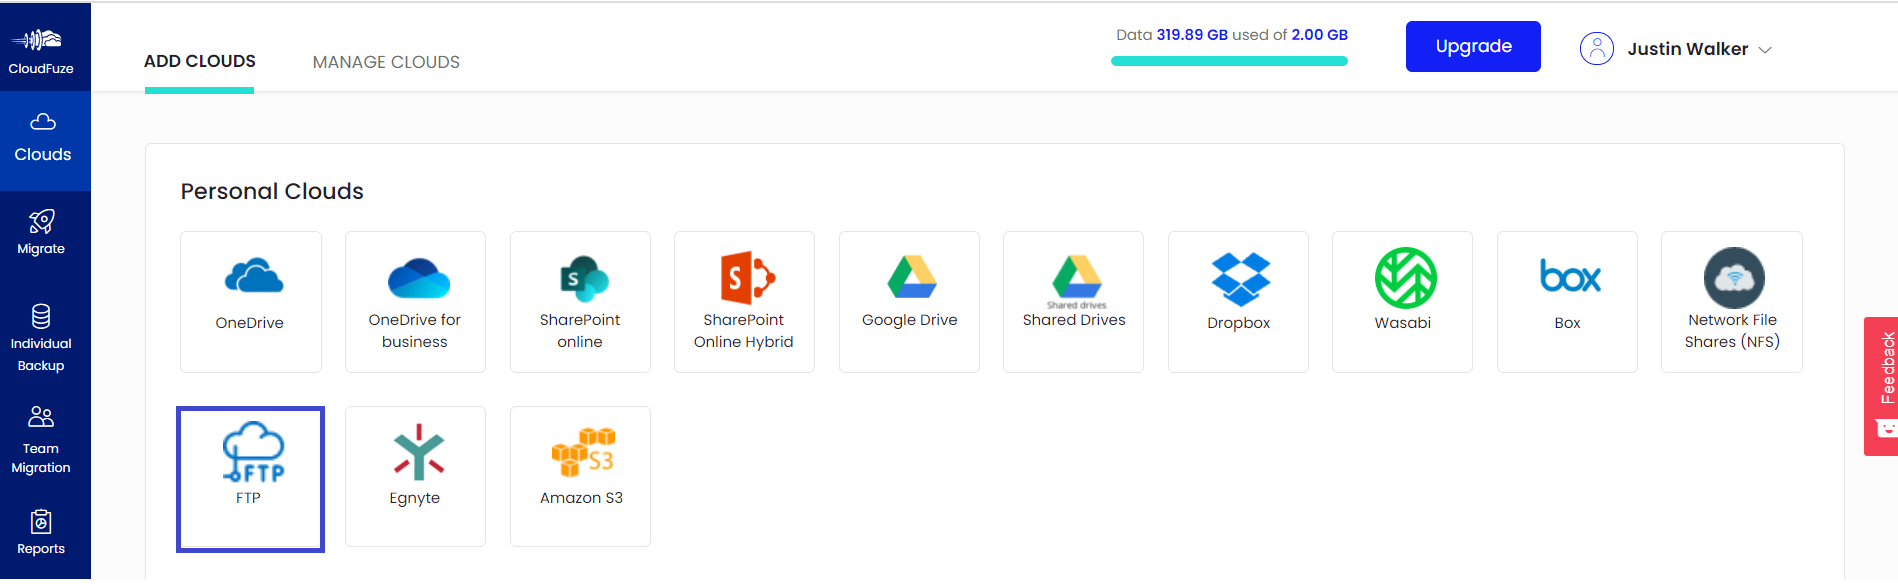This screenshot has width=1898, height=584.
Task: Open Migrate in the sidebar
Action: click(41, 233)
